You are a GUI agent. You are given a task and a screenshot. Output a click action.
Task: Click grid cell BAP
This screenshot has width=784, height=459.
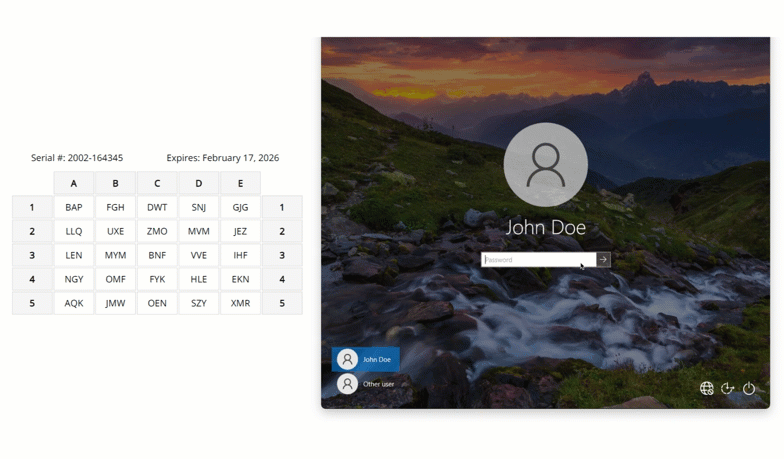(x=74, y=208)
